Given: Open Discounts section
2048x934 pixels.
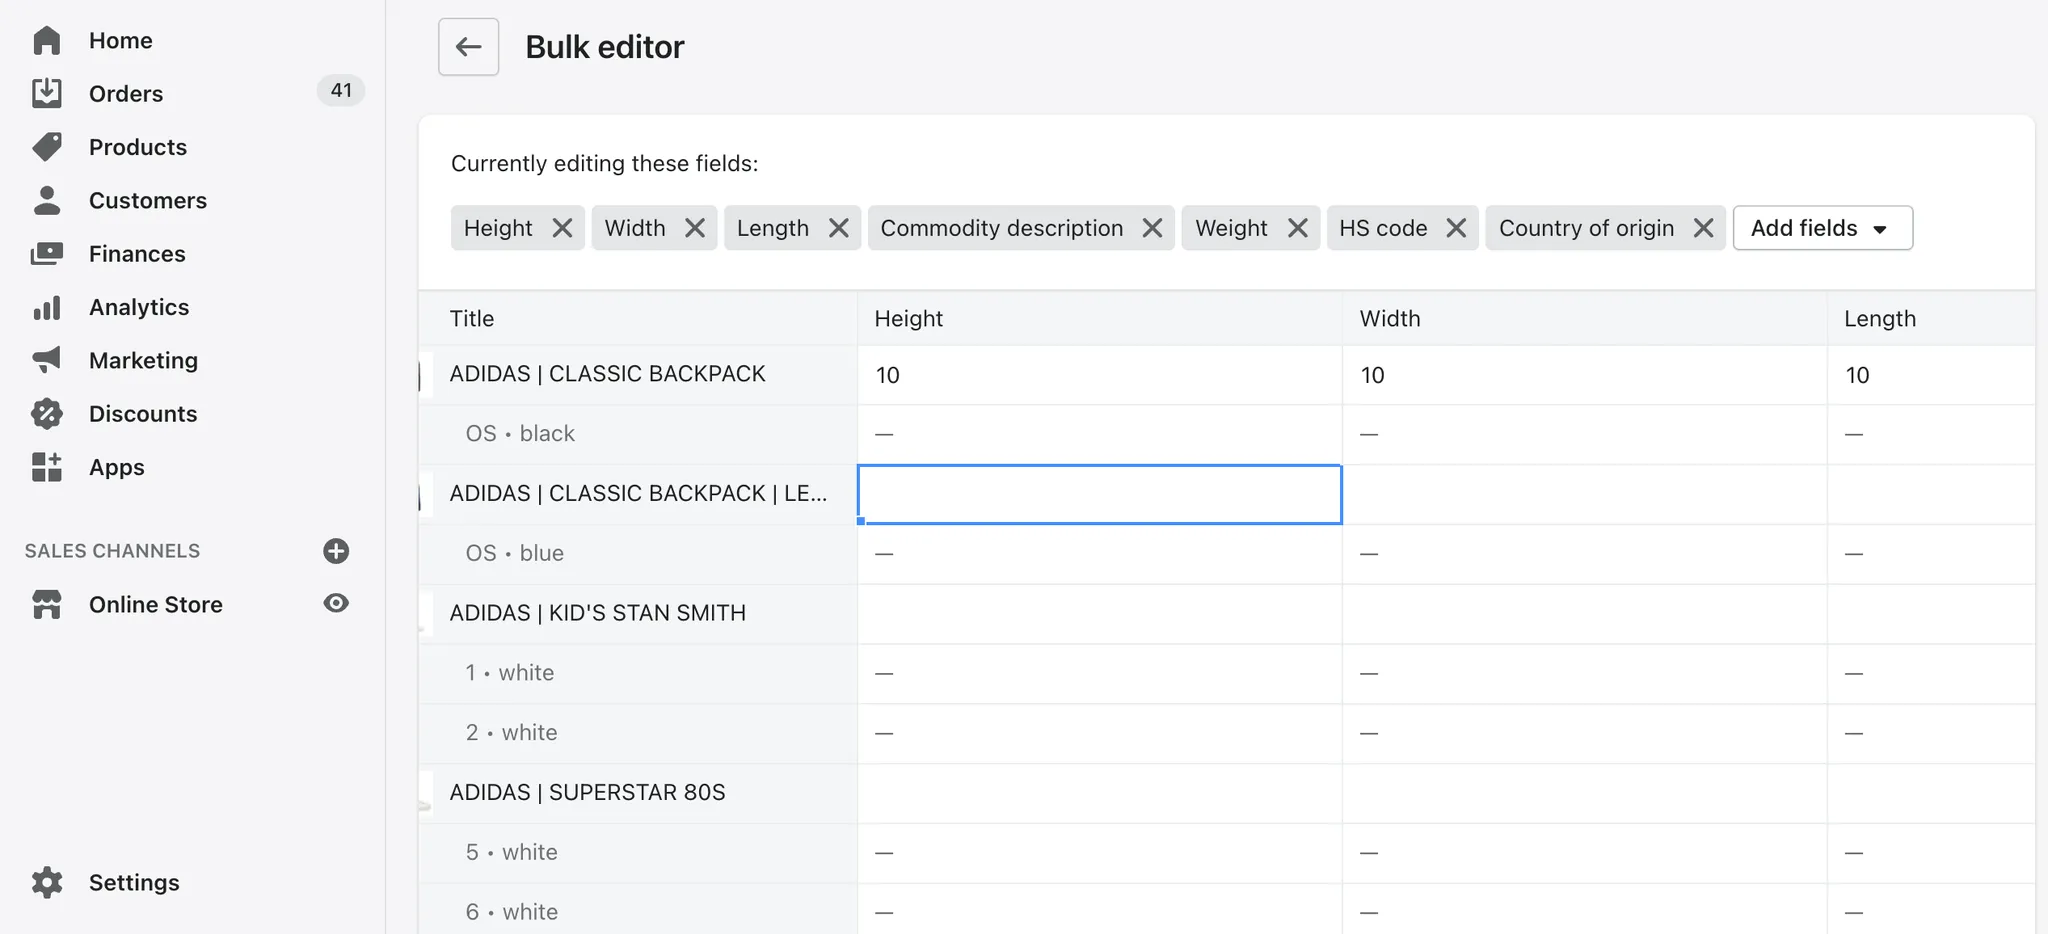Looking at the screenshot, I should [x=143, y=413].
